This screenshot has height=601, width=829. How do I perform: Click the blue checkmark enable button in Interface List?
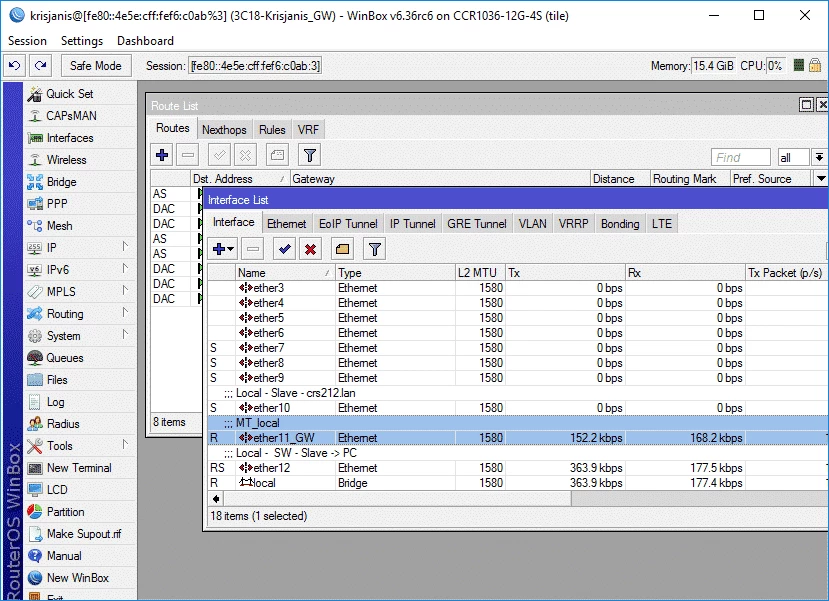[x=285, y=249]
